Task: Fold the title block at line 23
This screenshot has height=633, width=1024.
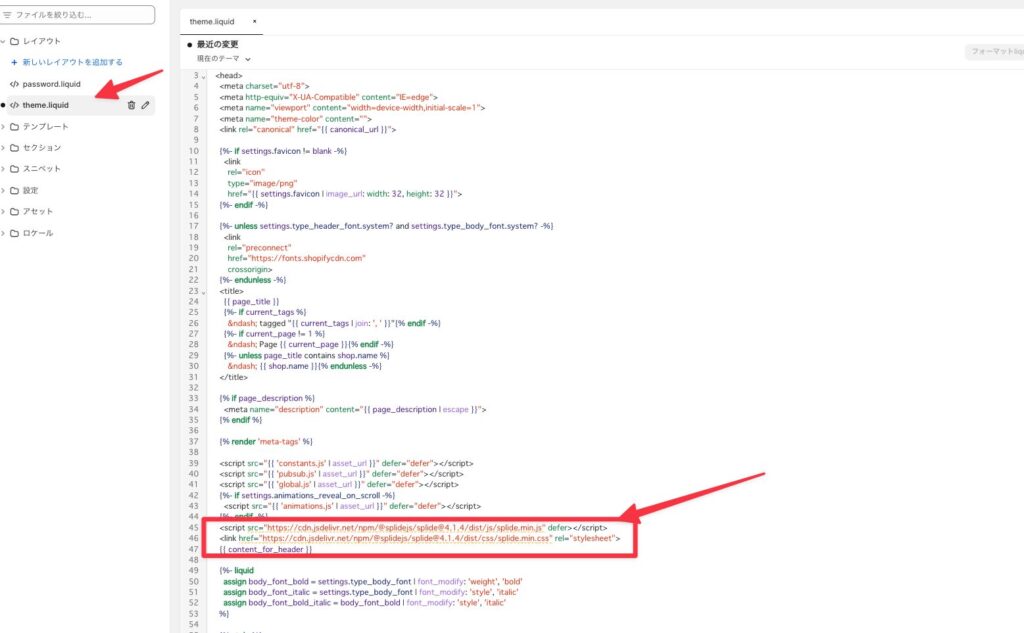Action: click(x=204, y=292)
